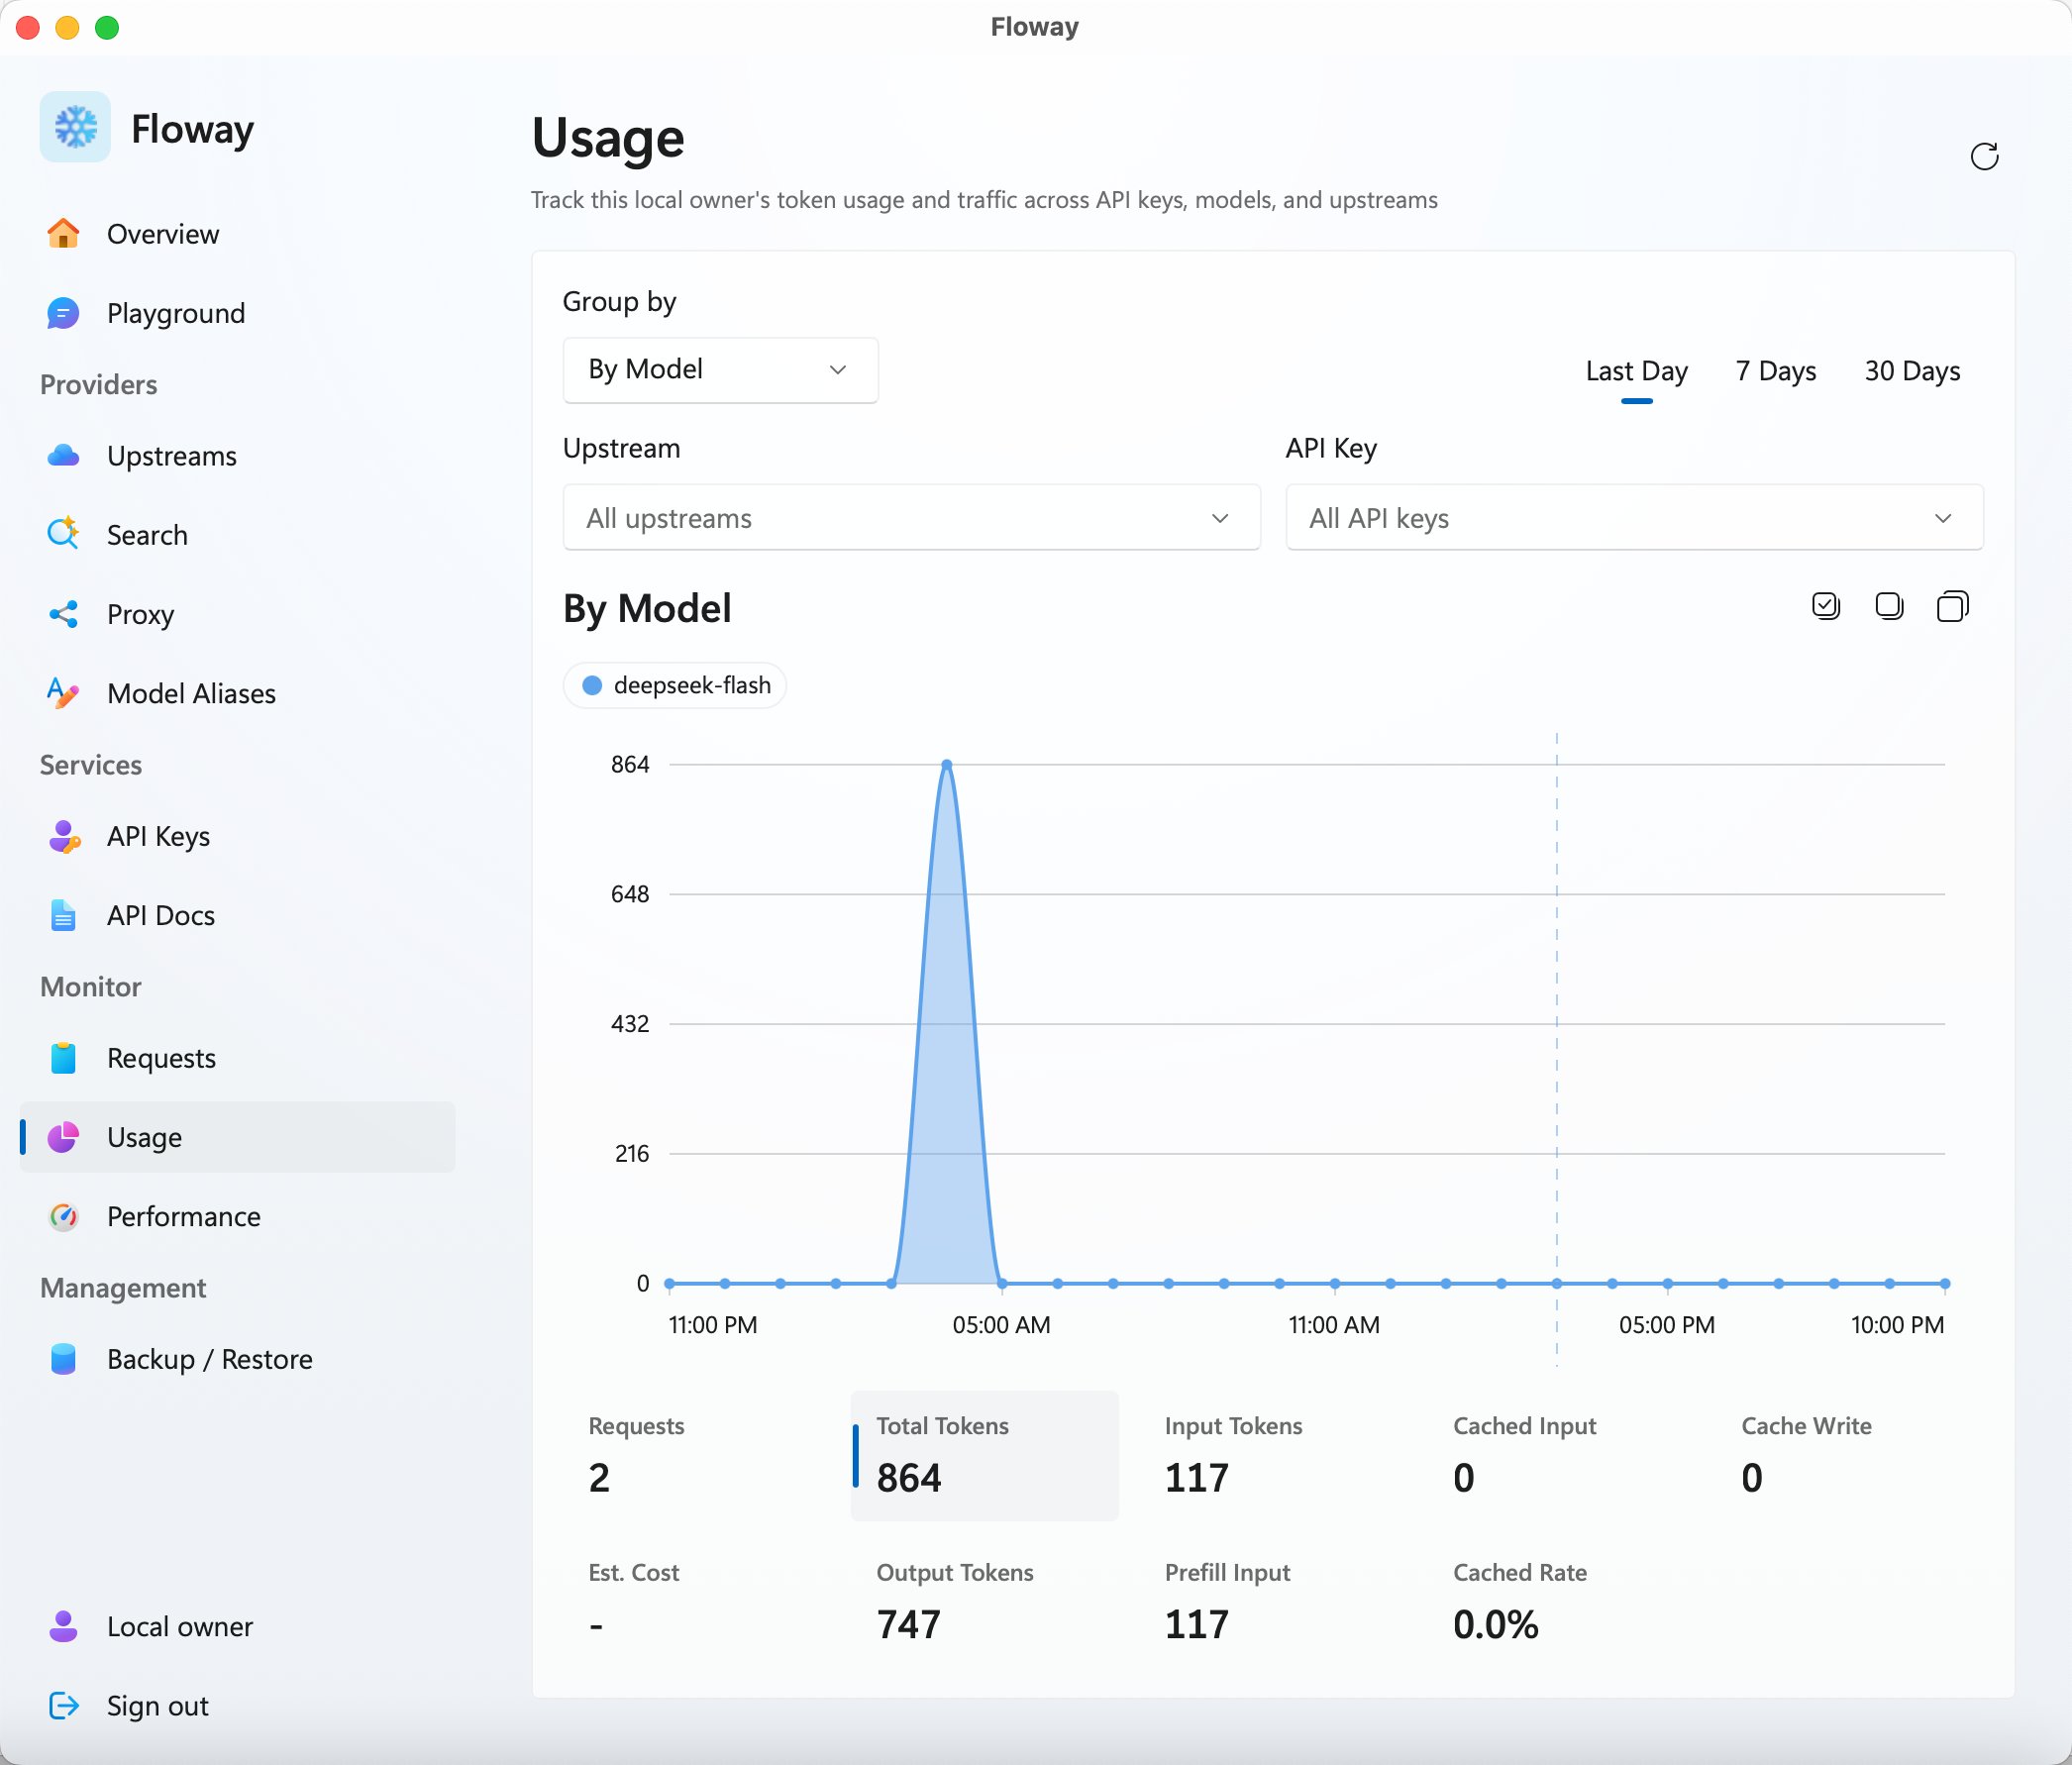2072x1765 pixels.
Task: Deselect all series with empty square icon
Action: [1889, 606]
